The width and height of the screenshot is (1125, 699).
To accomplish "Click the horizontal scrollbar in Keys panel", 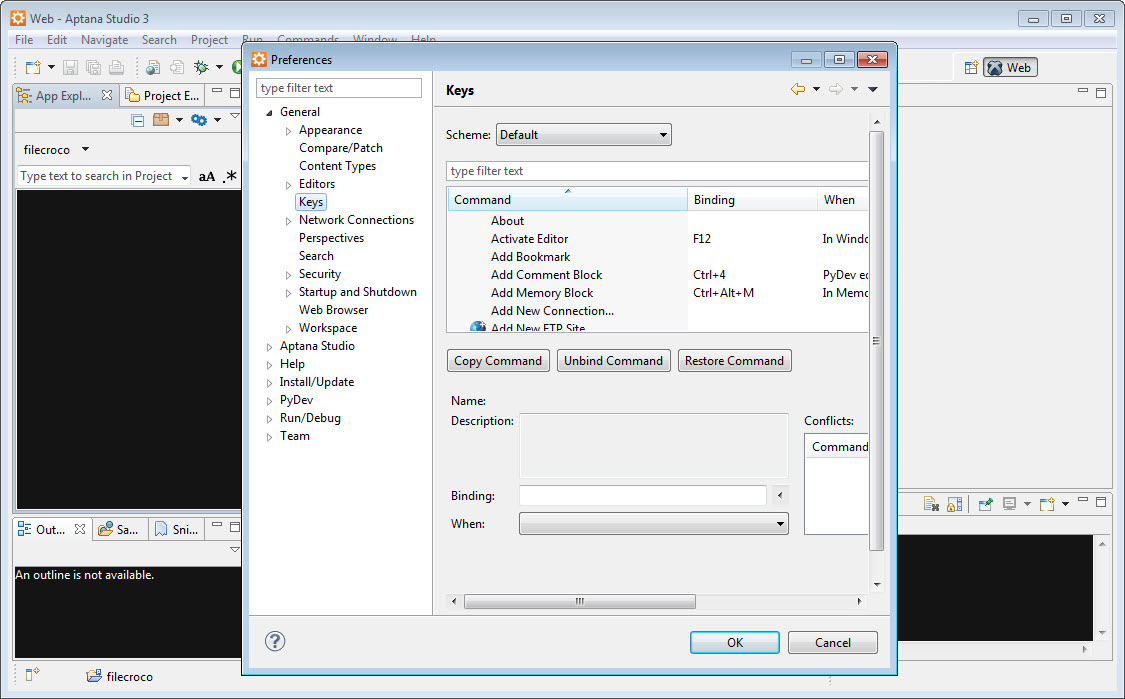I will tap(579, 602).
